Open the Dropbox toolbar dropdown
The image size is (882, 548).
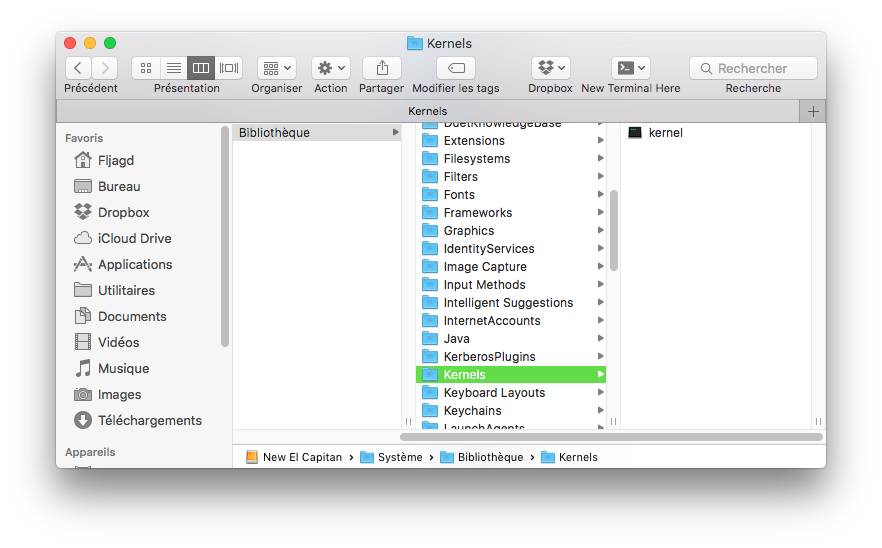550,68
